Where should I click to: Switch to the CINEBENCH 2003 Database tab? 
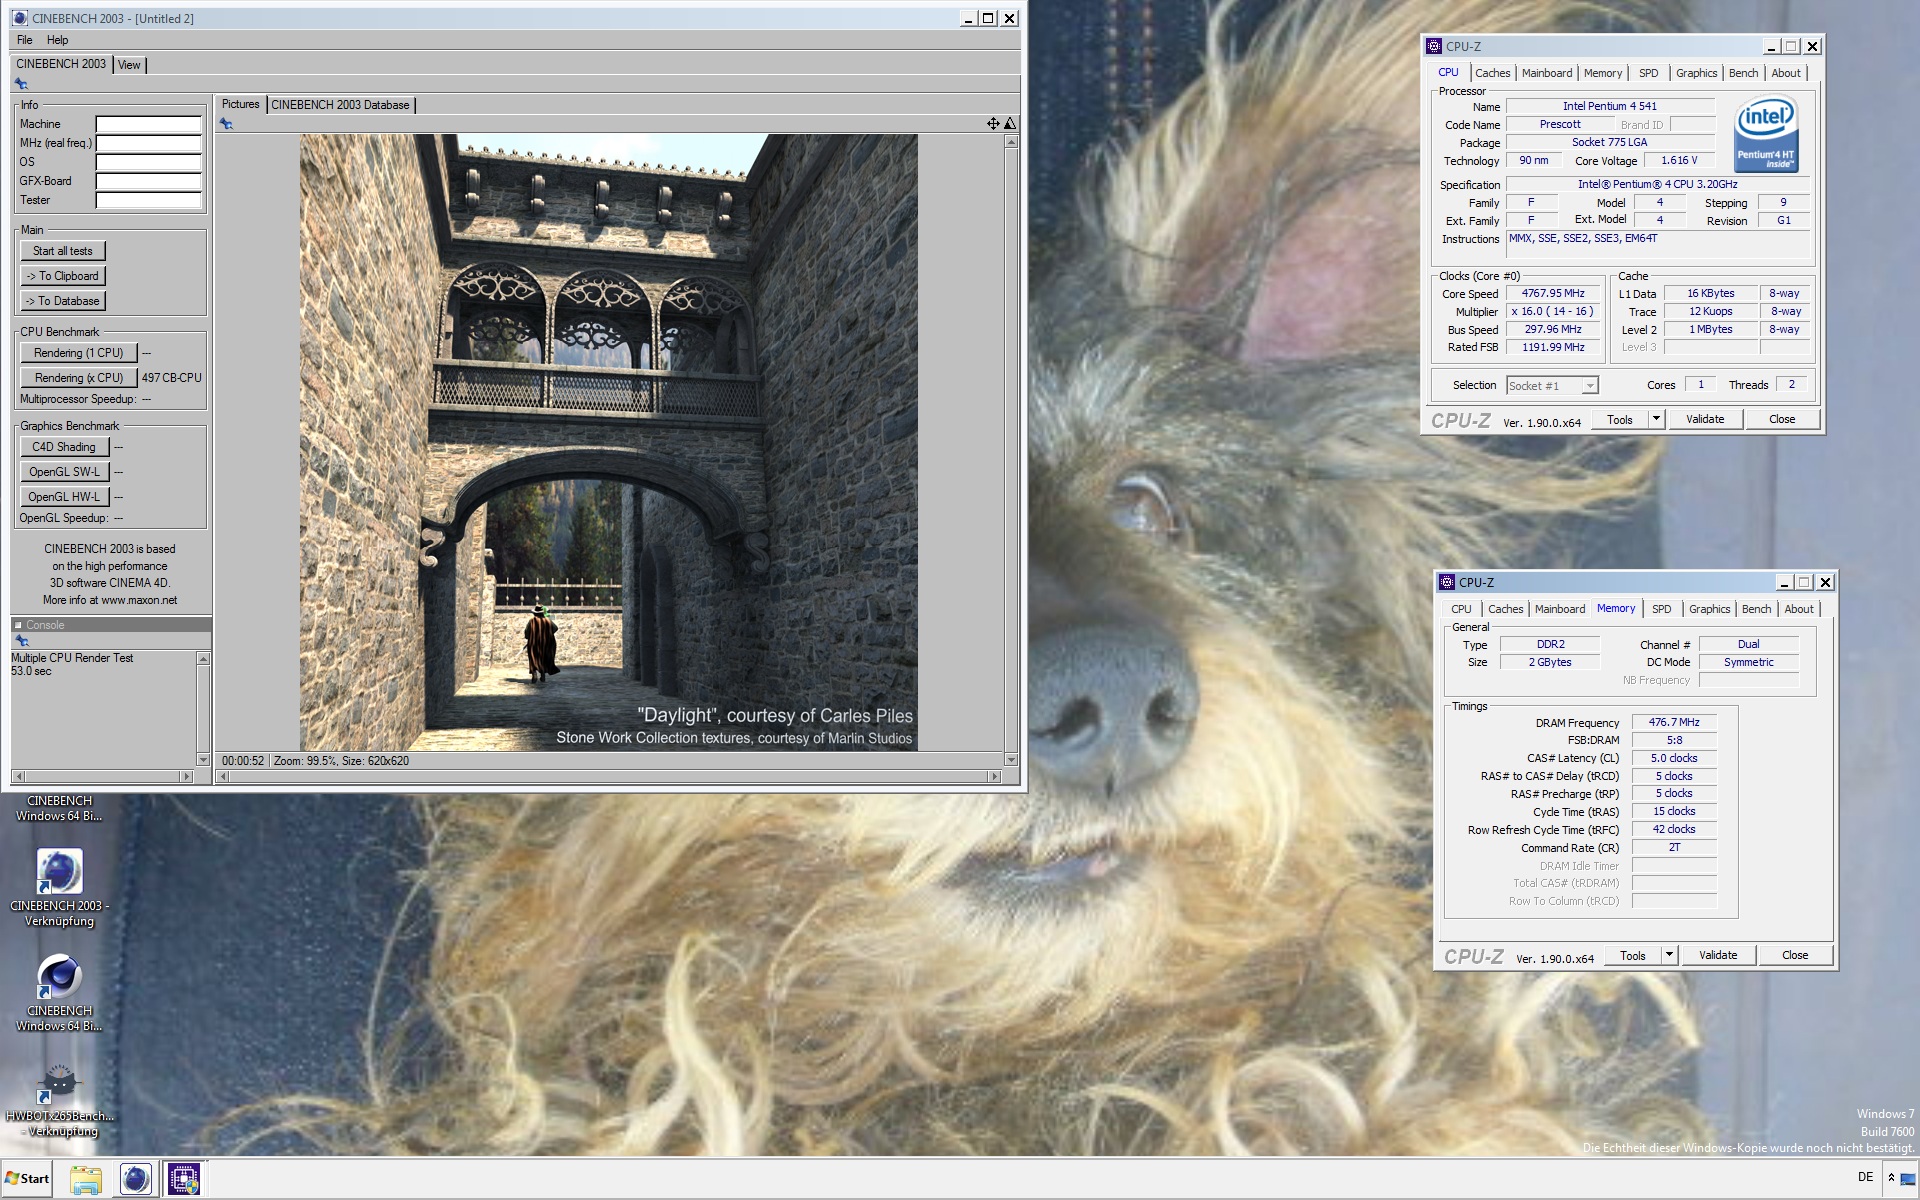point(340,105)
